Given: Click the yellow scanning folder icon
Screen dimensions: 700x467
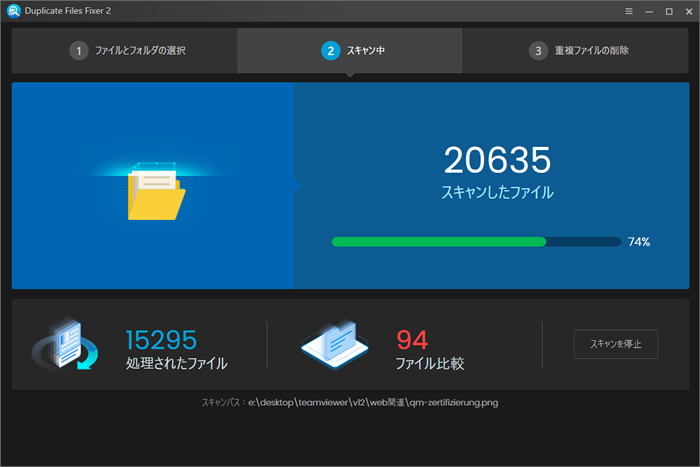Looking at the screenshot, I should (x=156, y=192).
